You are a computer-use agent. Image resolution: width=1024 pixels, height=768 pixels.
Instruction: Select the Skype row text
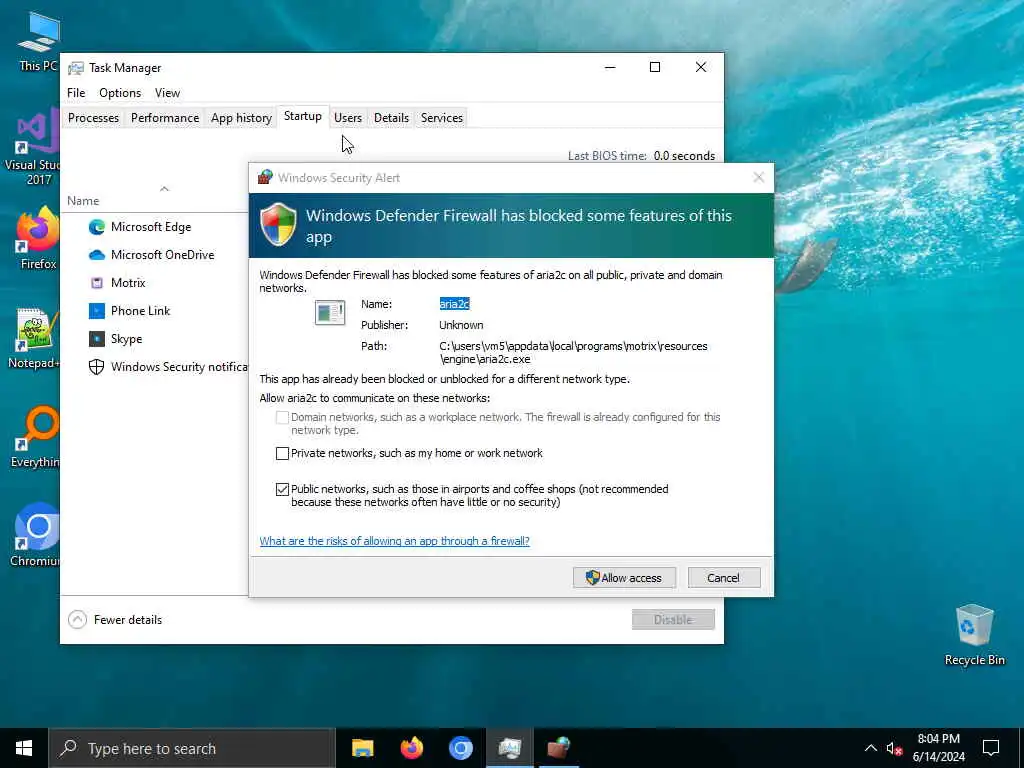127,339
